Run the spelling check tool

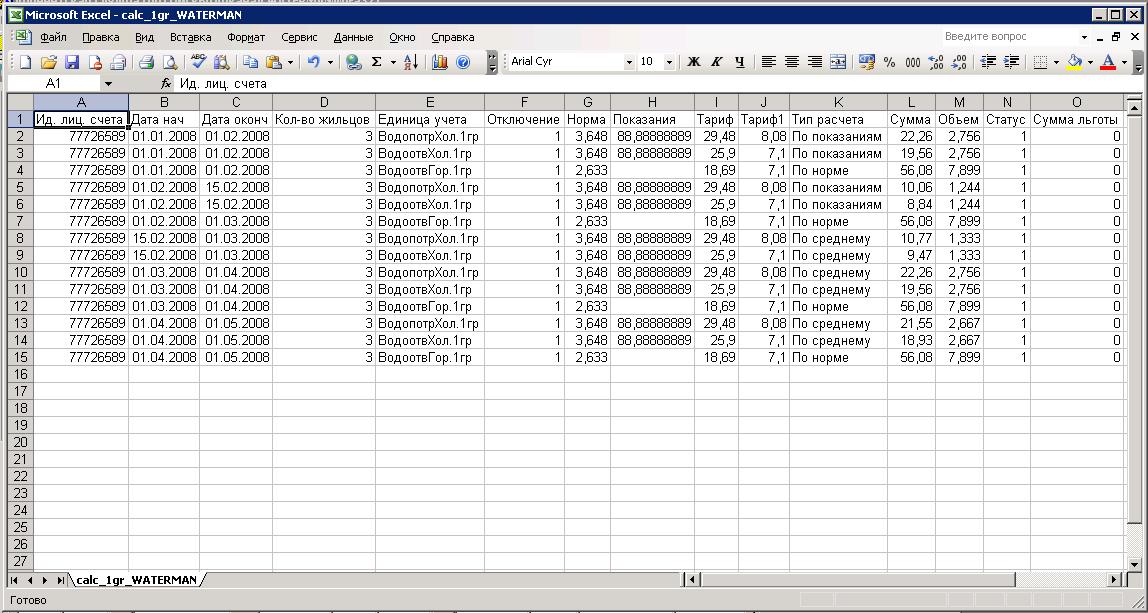(x=199, y=62)
